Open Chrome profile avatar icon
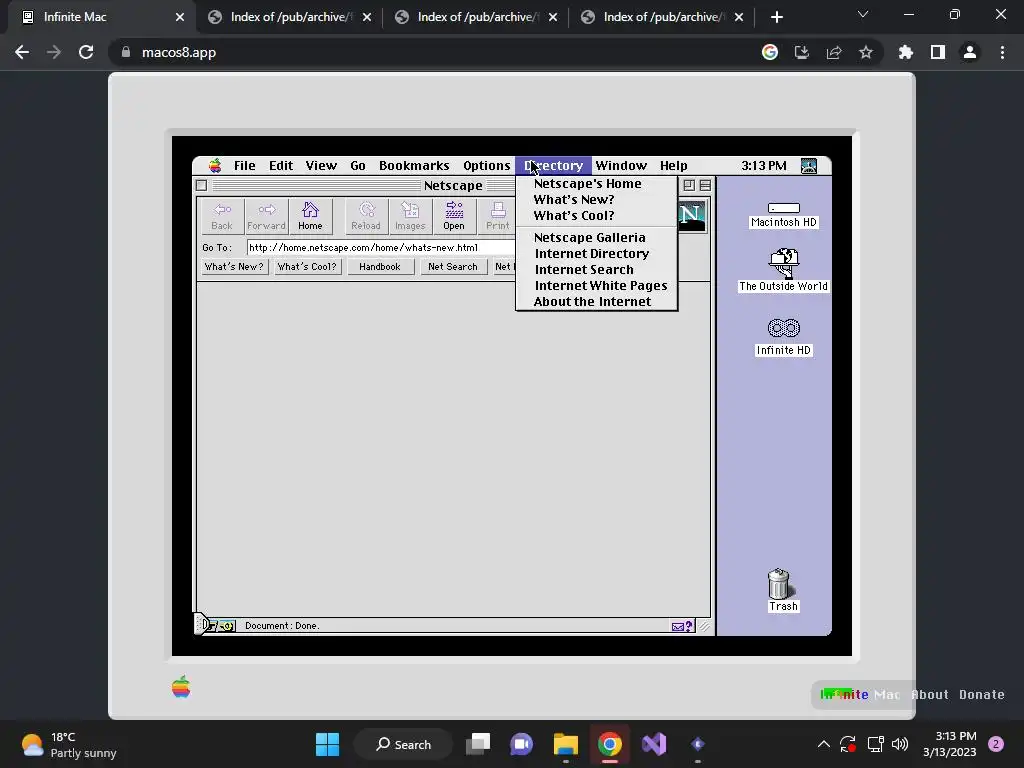Viewport: 1024px width, 768px height. [x=970, y=52]
